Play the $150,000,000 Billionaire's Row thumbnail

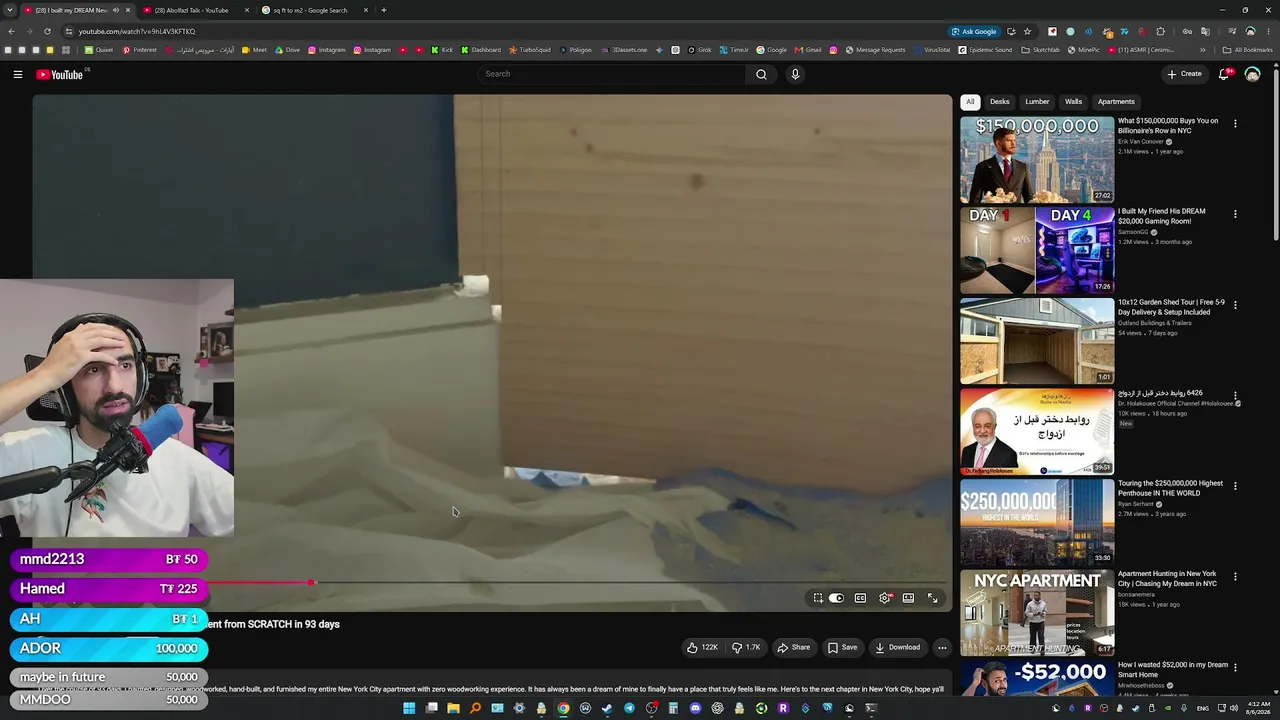(x=1037, y=160)
